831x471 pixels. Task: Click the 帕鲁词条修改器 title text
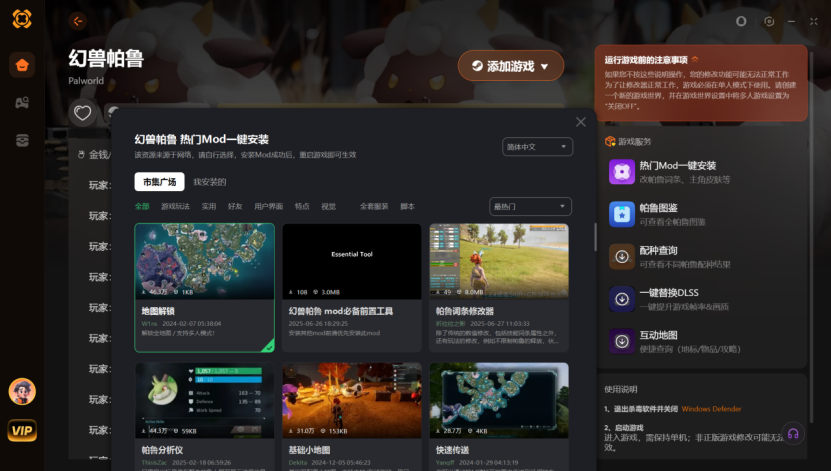[x=465, y=311]
